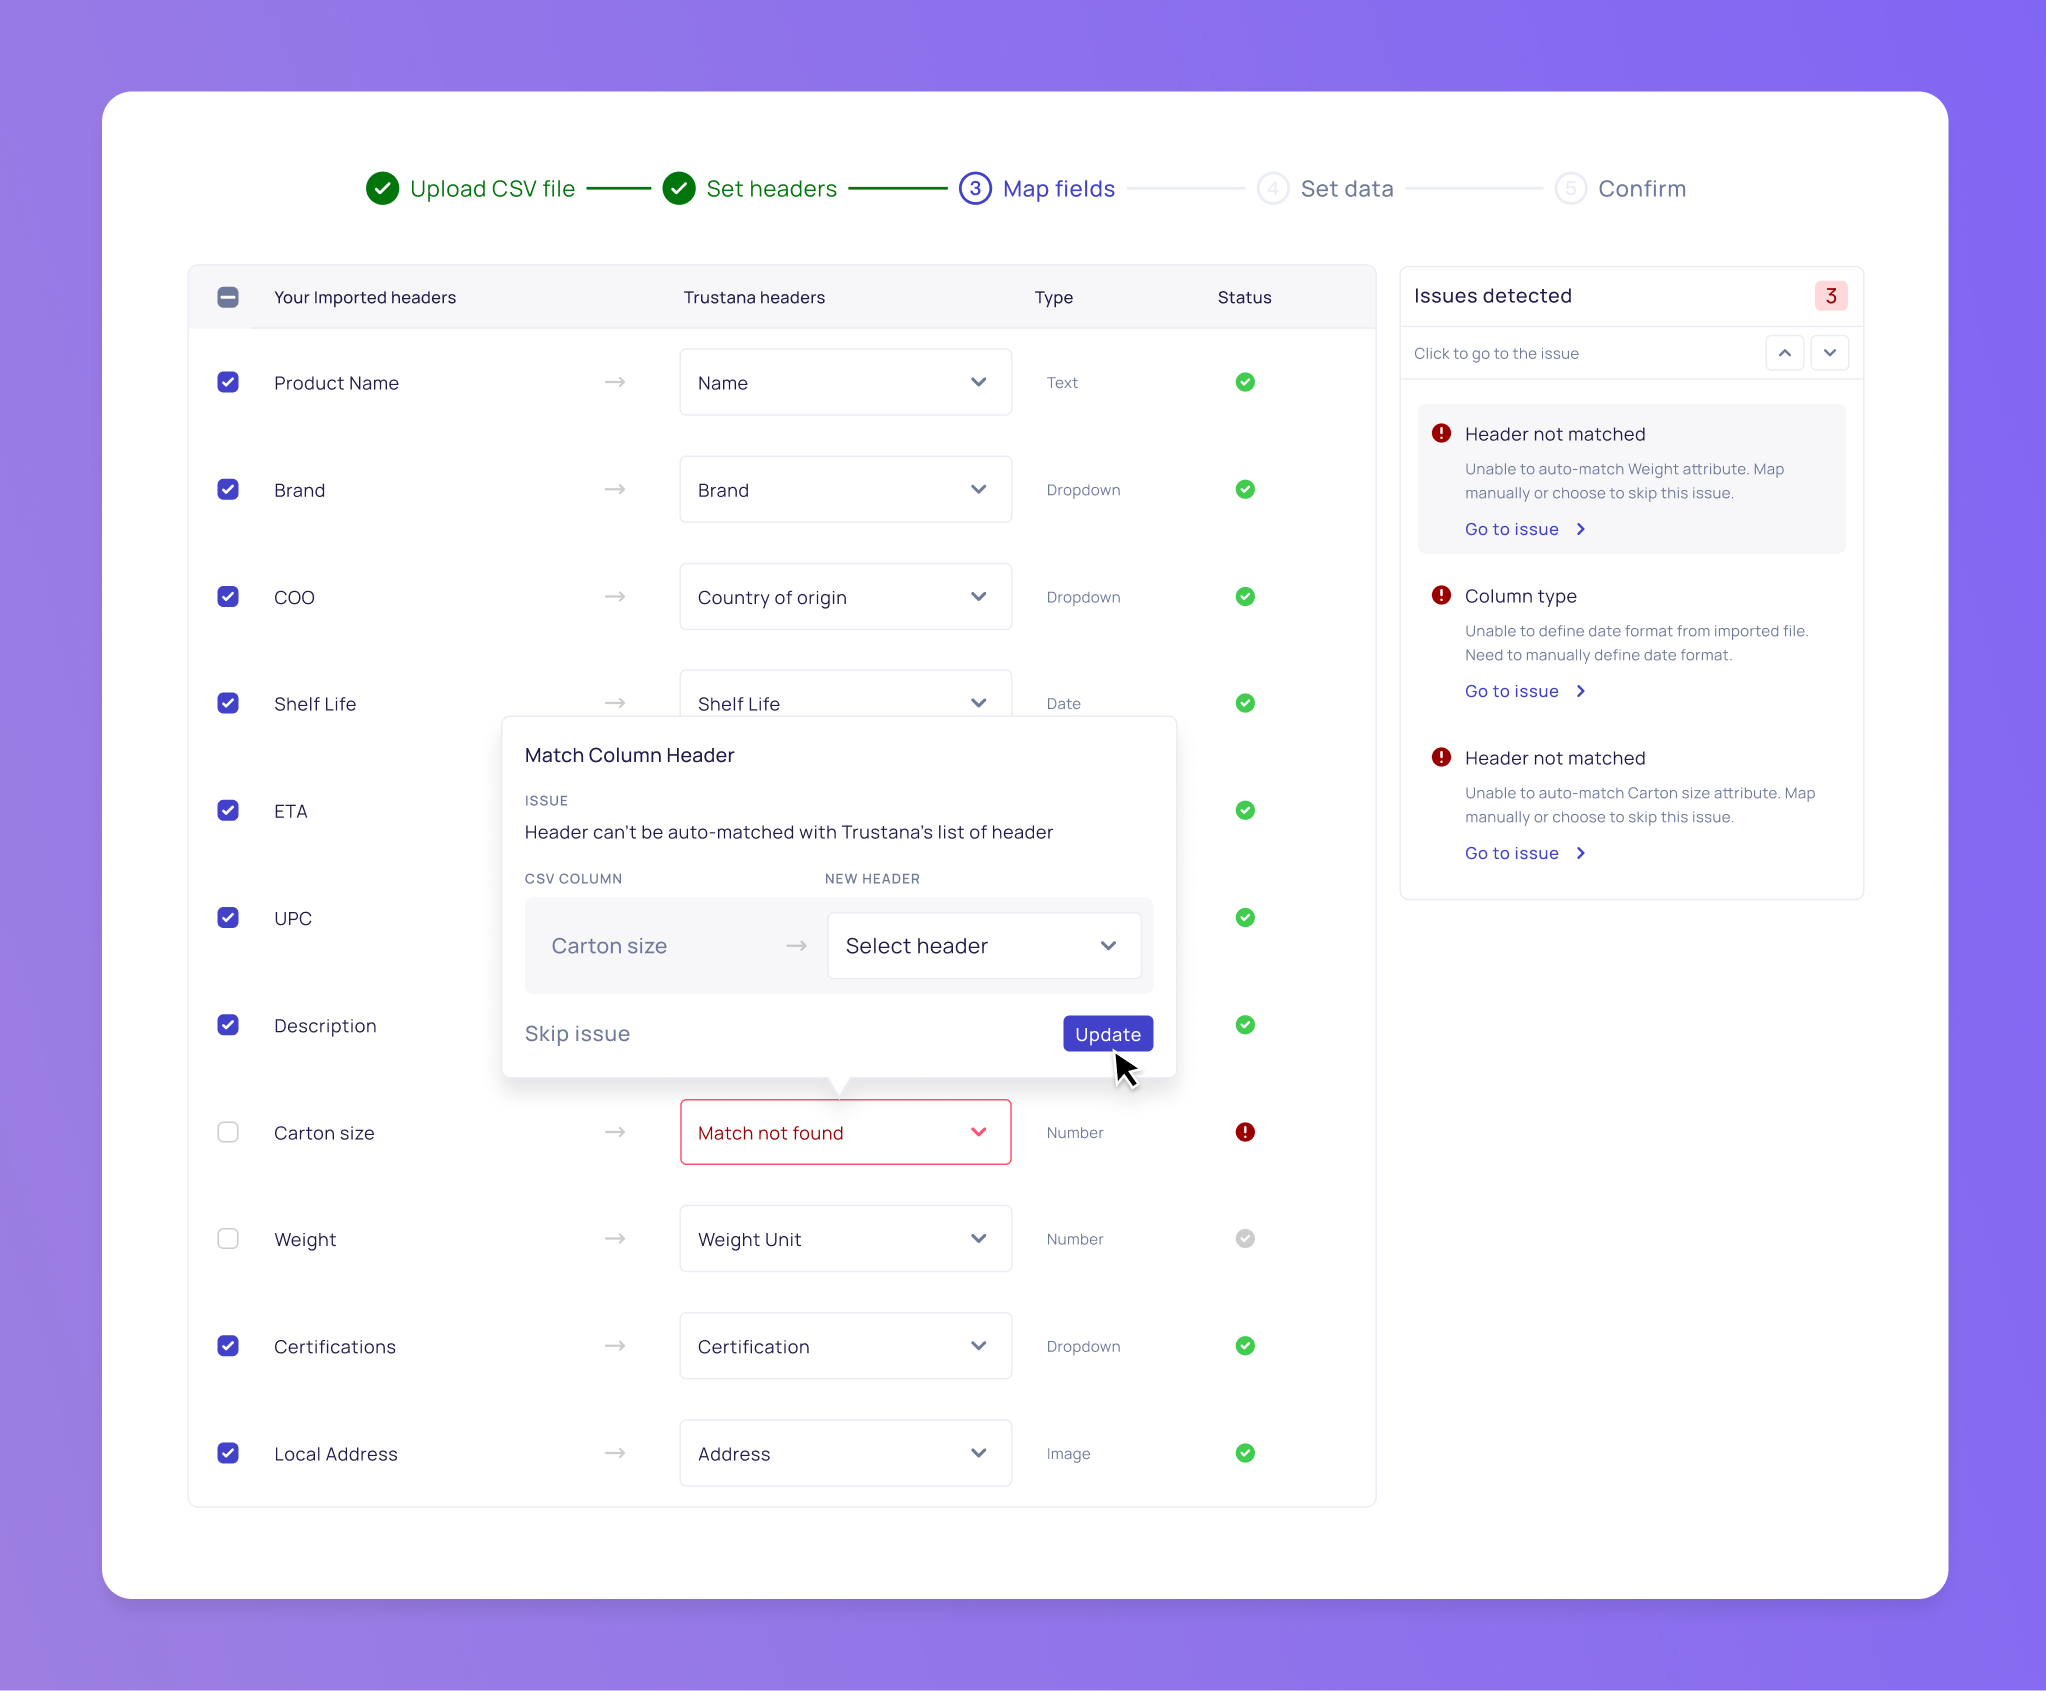Switch to the Map fields step

tap(1058, 188)
